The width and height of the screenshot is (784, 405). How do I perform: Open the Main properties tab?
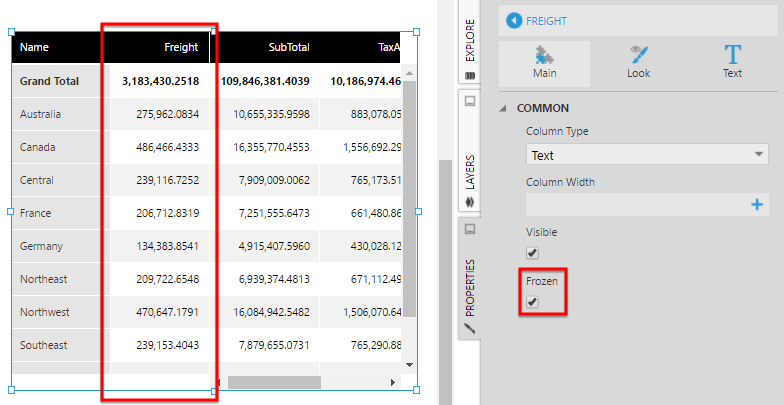544,64
